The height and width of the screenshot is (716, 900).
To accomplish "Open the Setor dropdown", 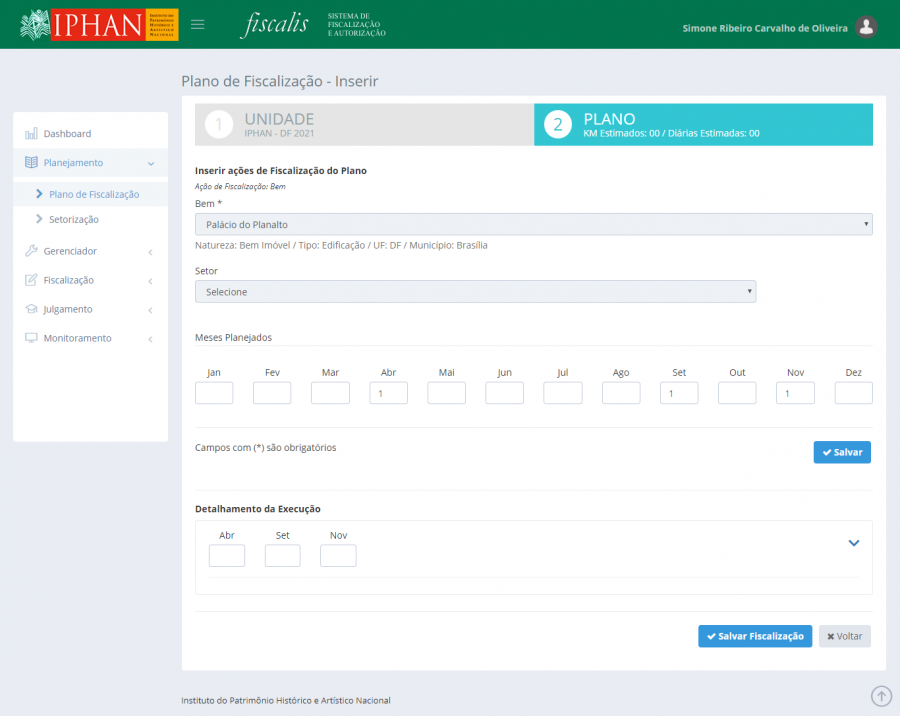I will click(475, 292).
